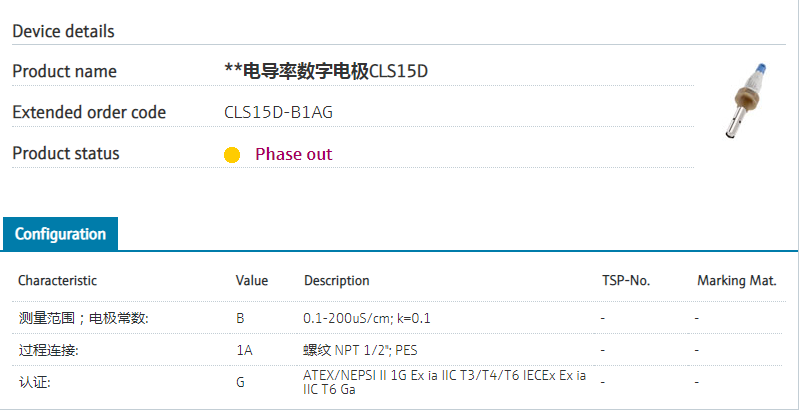Click the 0.1-200uS/cm; k=0.1 description
Image resolution: width=799 pixels, height=410 pixels.
coord(367,318)
